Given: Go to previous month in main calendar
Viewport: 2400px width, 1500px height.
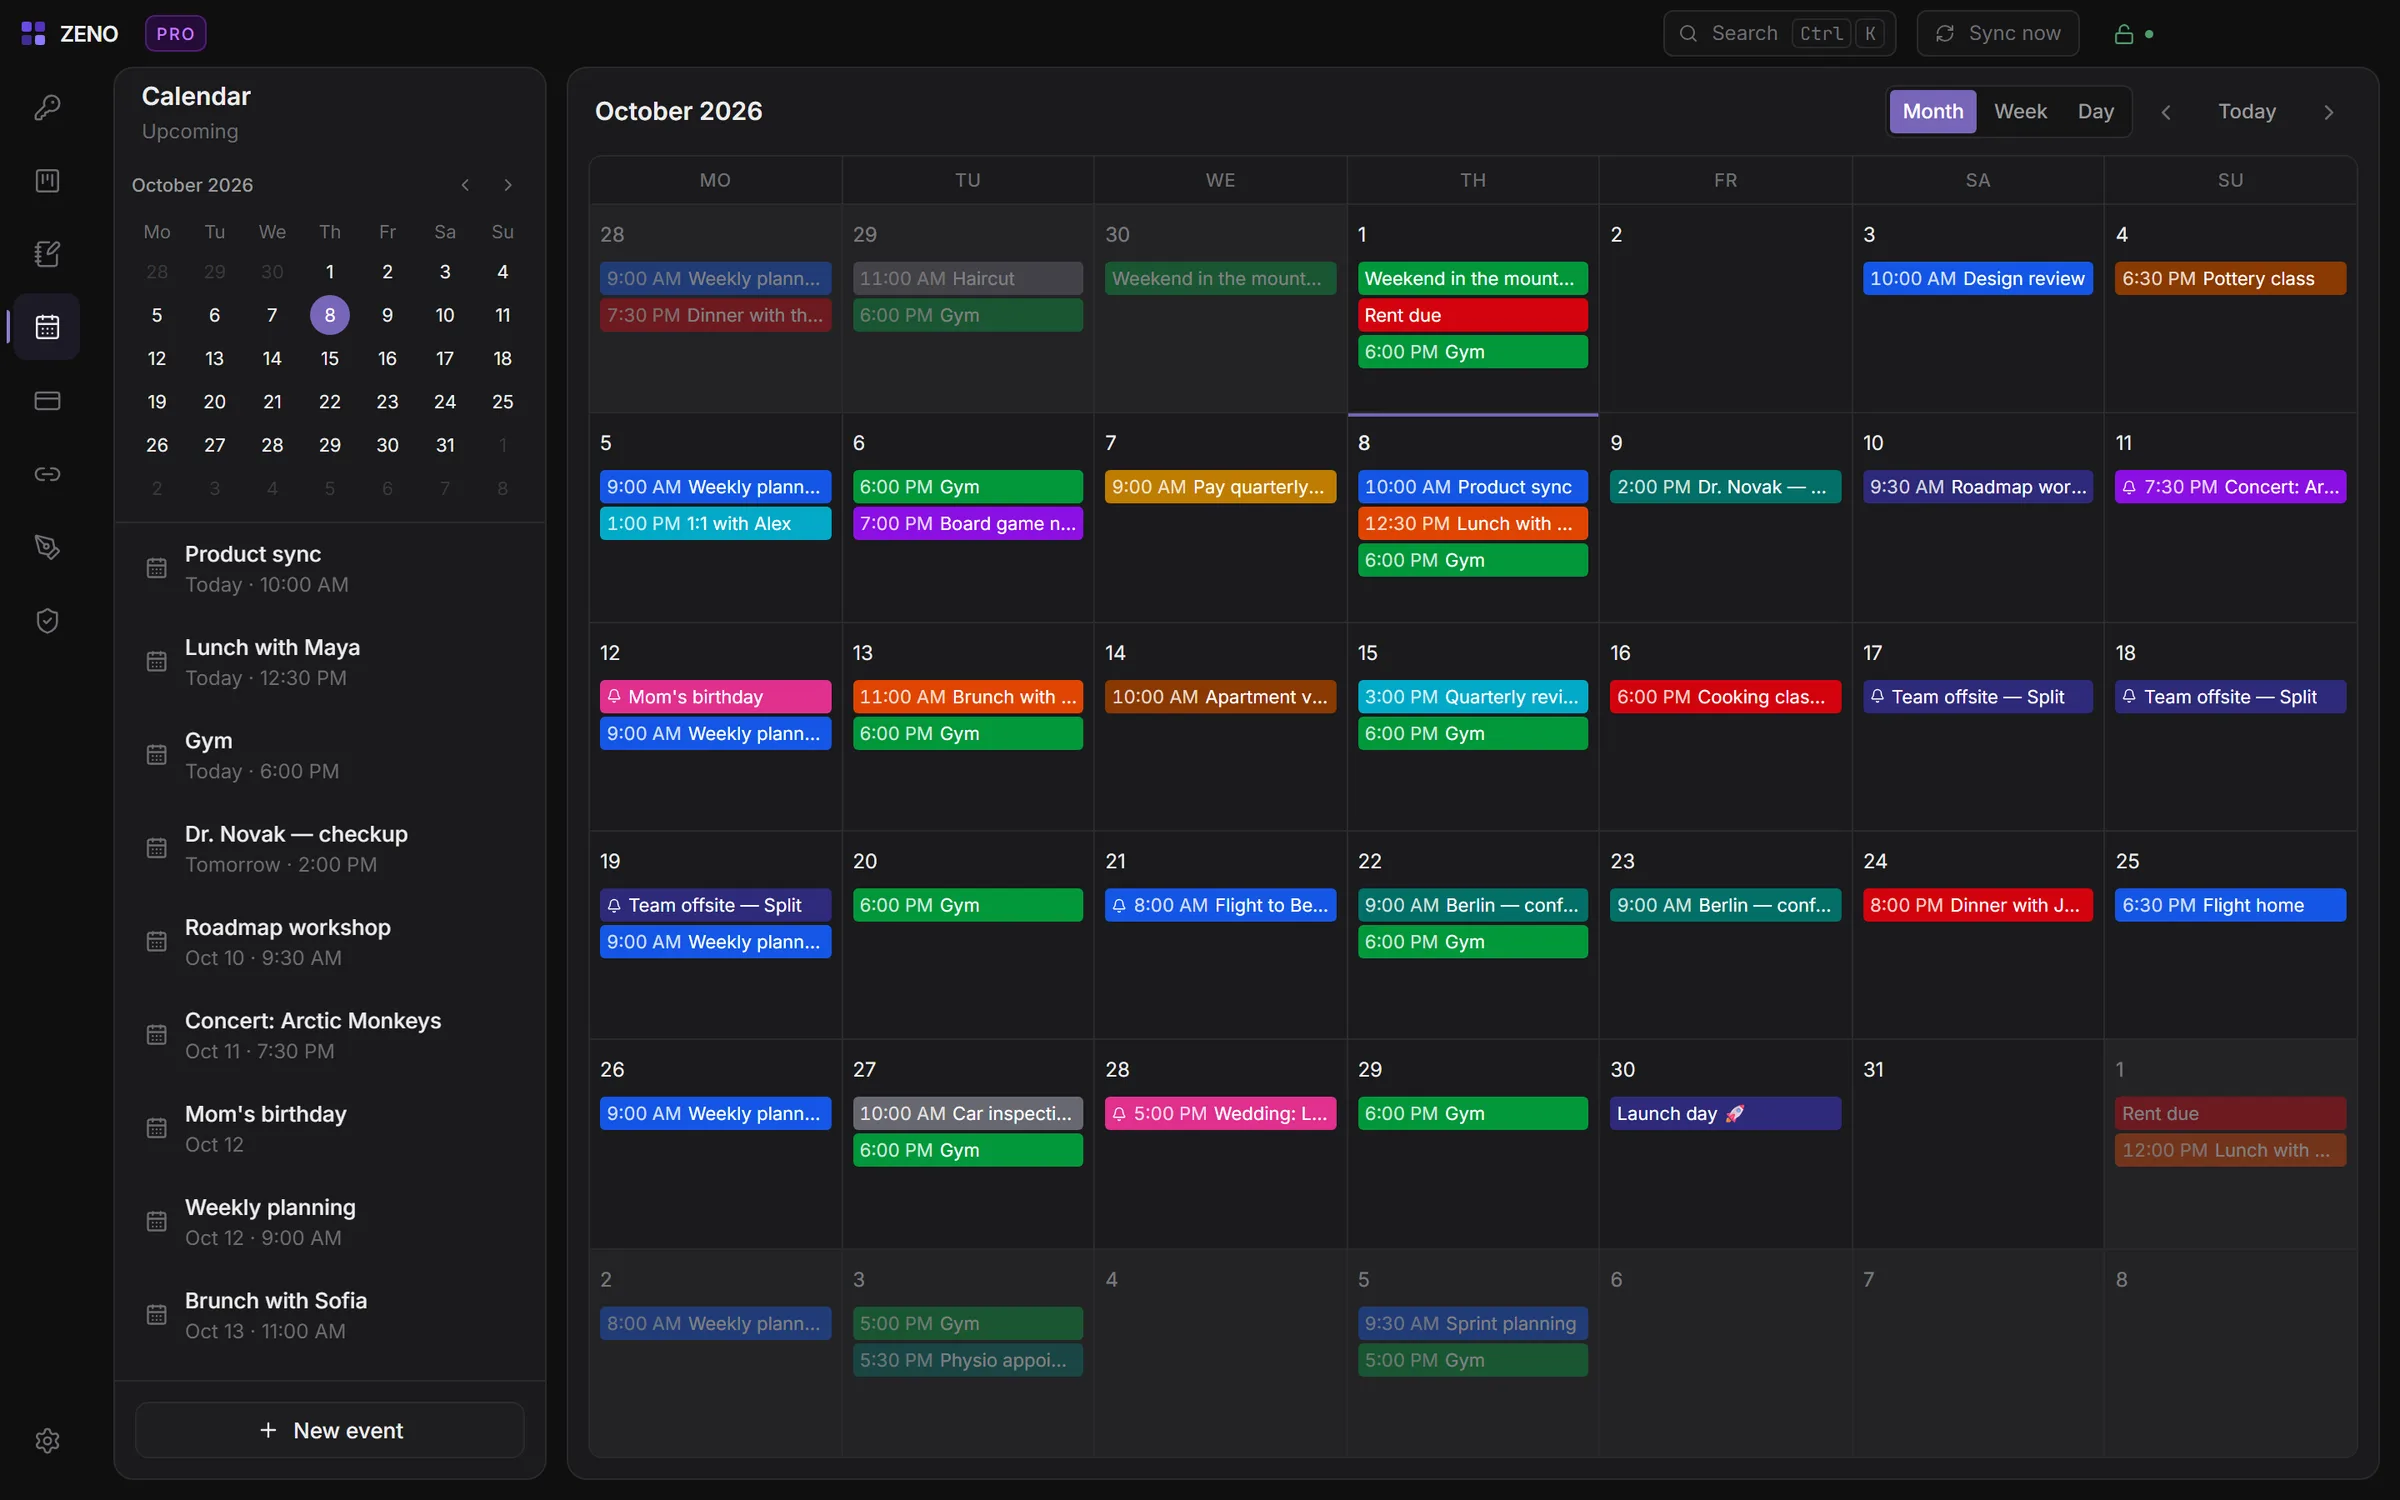Looking at the screenshot, I should [x=2166, y=112].
